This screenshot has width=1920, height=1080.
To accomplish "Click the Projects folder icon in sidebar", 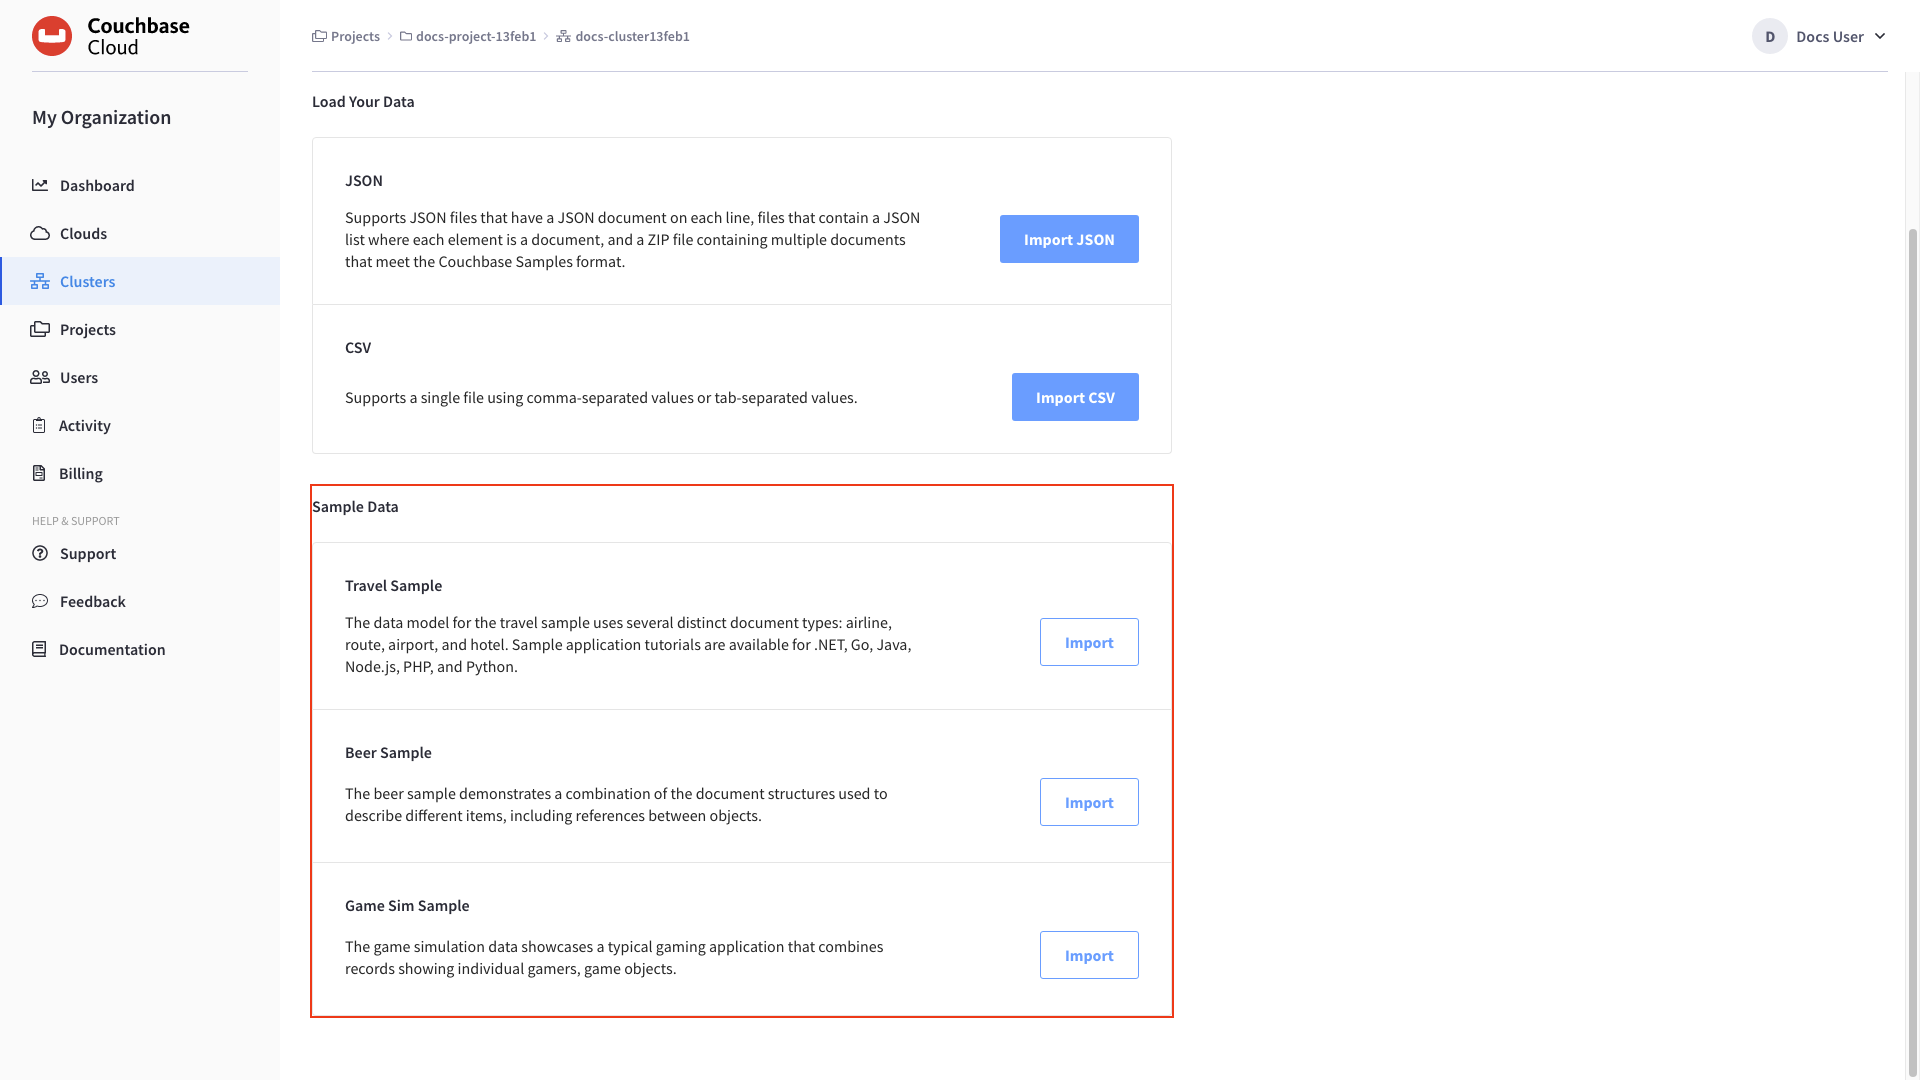I will tap(40, 329).
